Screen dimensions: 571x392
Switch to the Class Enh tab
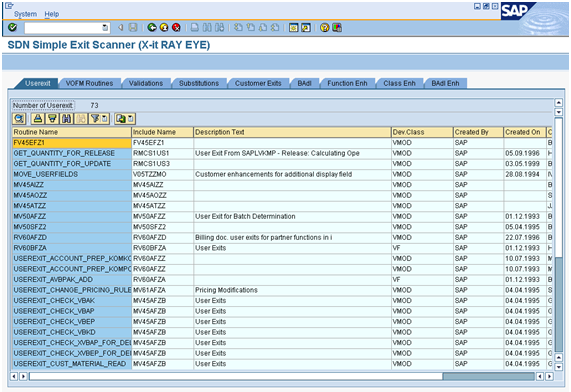pyautogui.click(x=399, y=83)
